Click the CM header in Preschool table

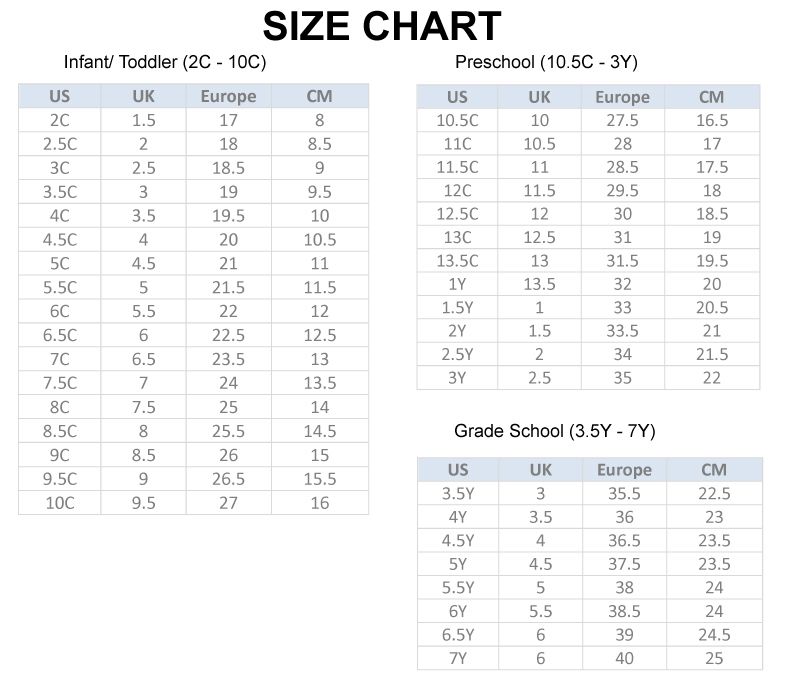(x=712, y=97)
